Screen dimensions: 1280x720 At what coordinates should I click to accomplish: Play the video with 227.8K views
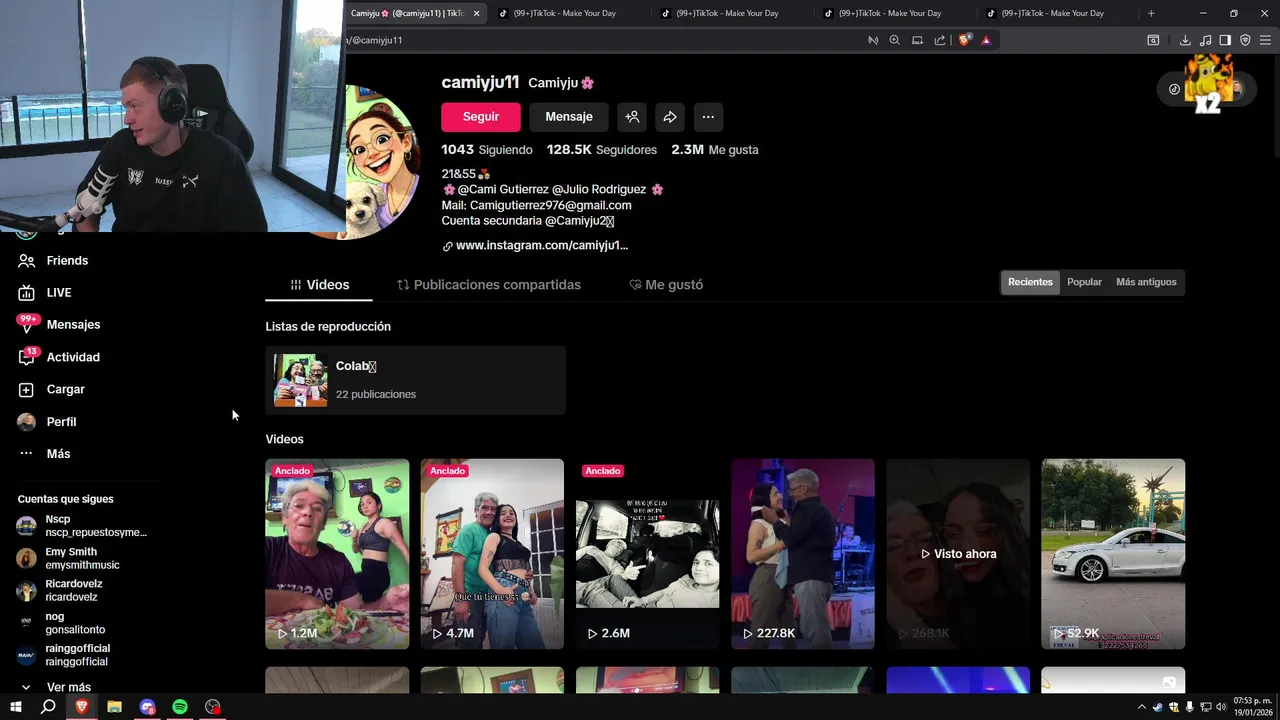803,554
